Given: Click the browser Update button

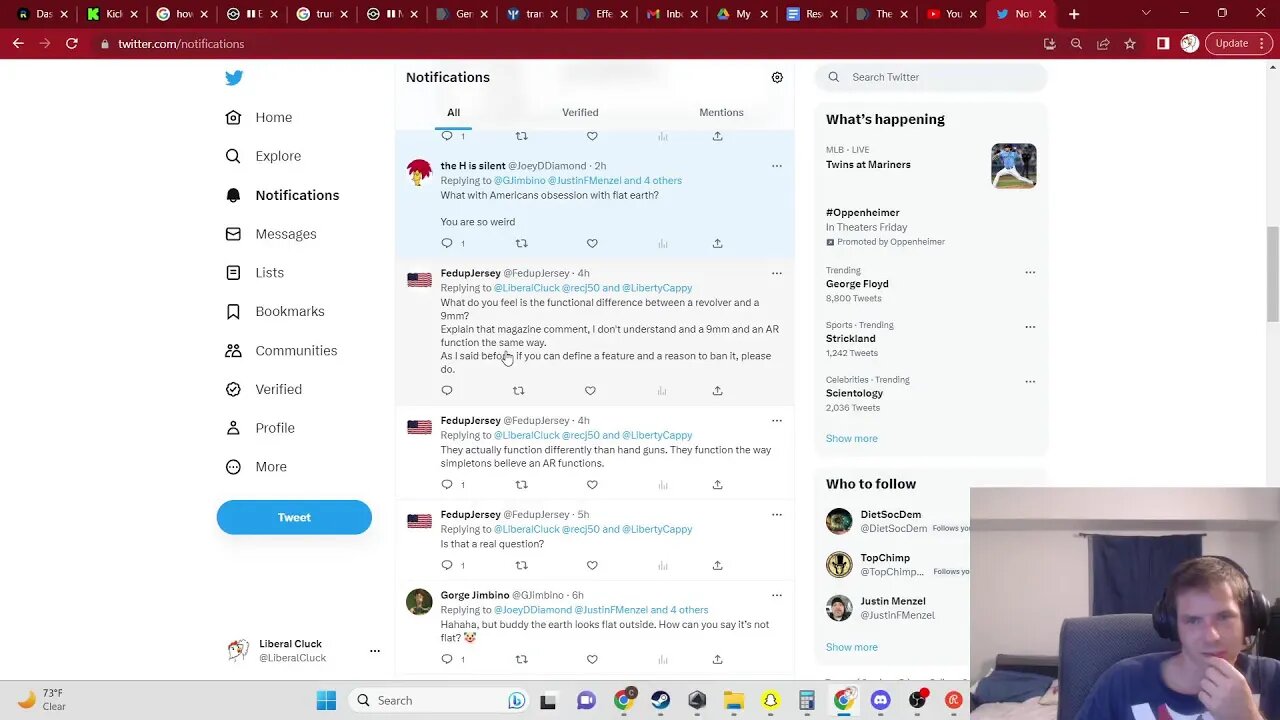Looking at the screenshot, I should click(1238, 44).
